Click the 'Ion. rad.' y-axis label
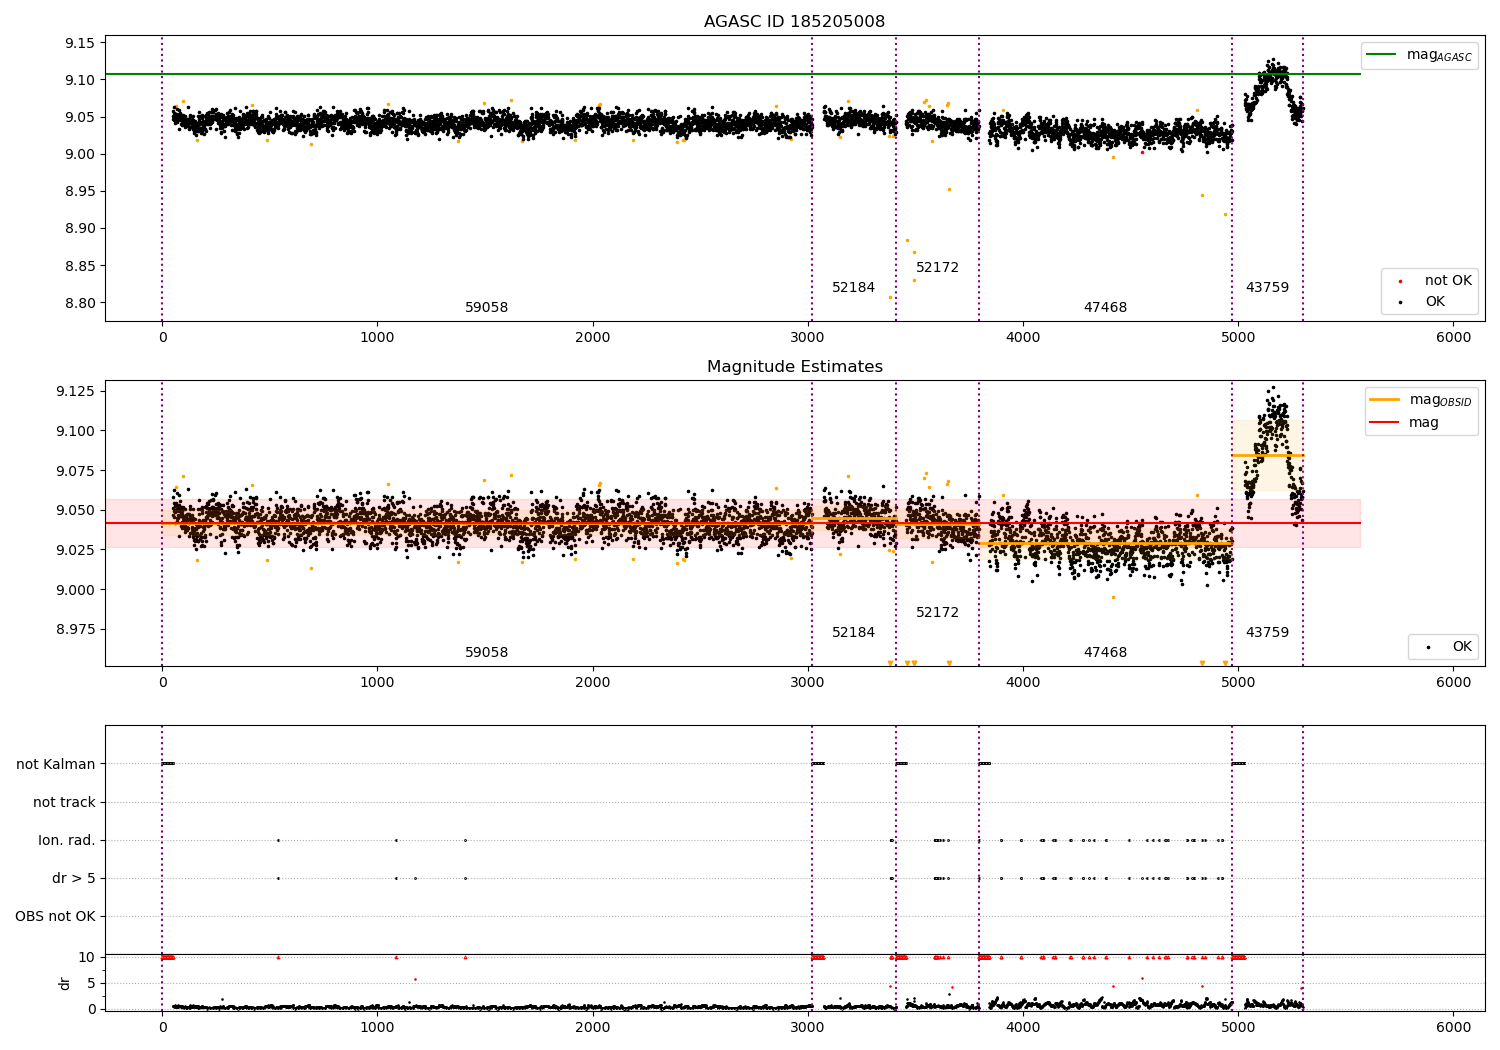The width and height of the screenshot is (1500, 1050). click(67, 840)
